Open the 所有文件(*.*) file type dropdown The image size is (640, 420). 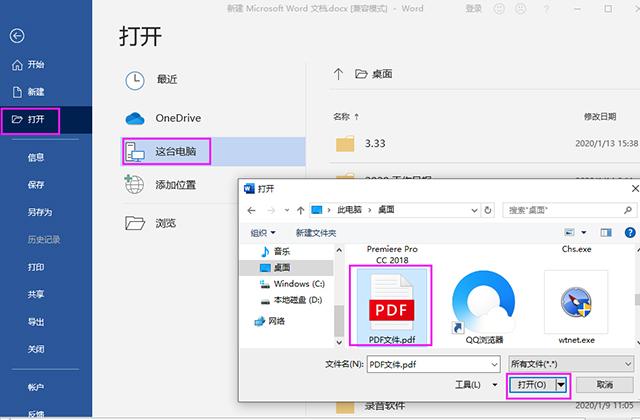point(571,364)
